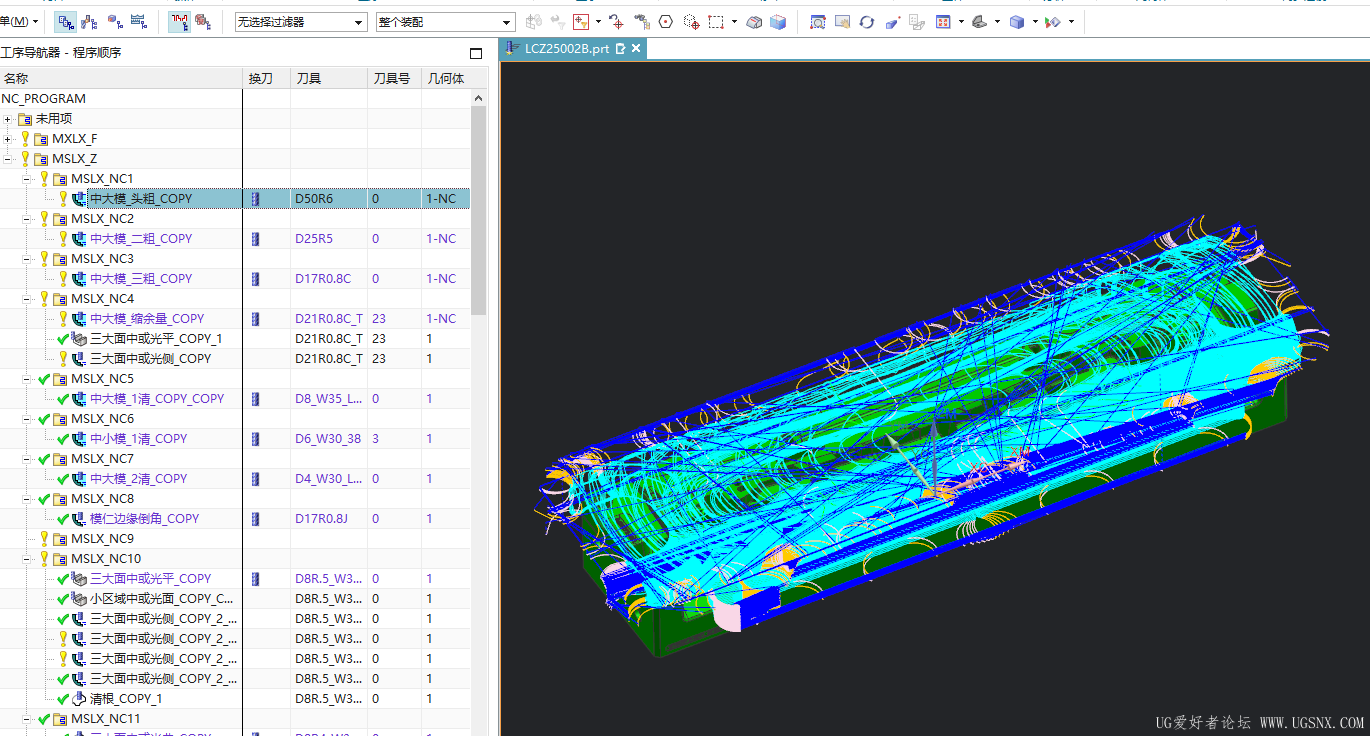Open the 整个装配 scope combo box
This screenshot has height=736, width=1370.
(446, 22)
